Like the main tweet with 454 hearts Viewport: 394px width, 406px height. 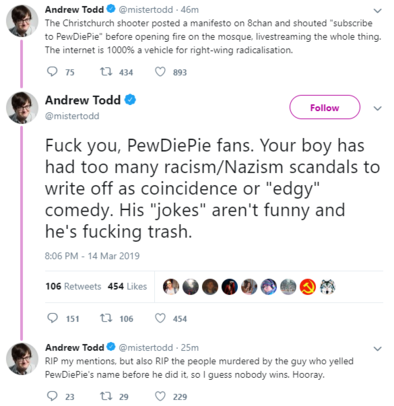tap(160, 318)
